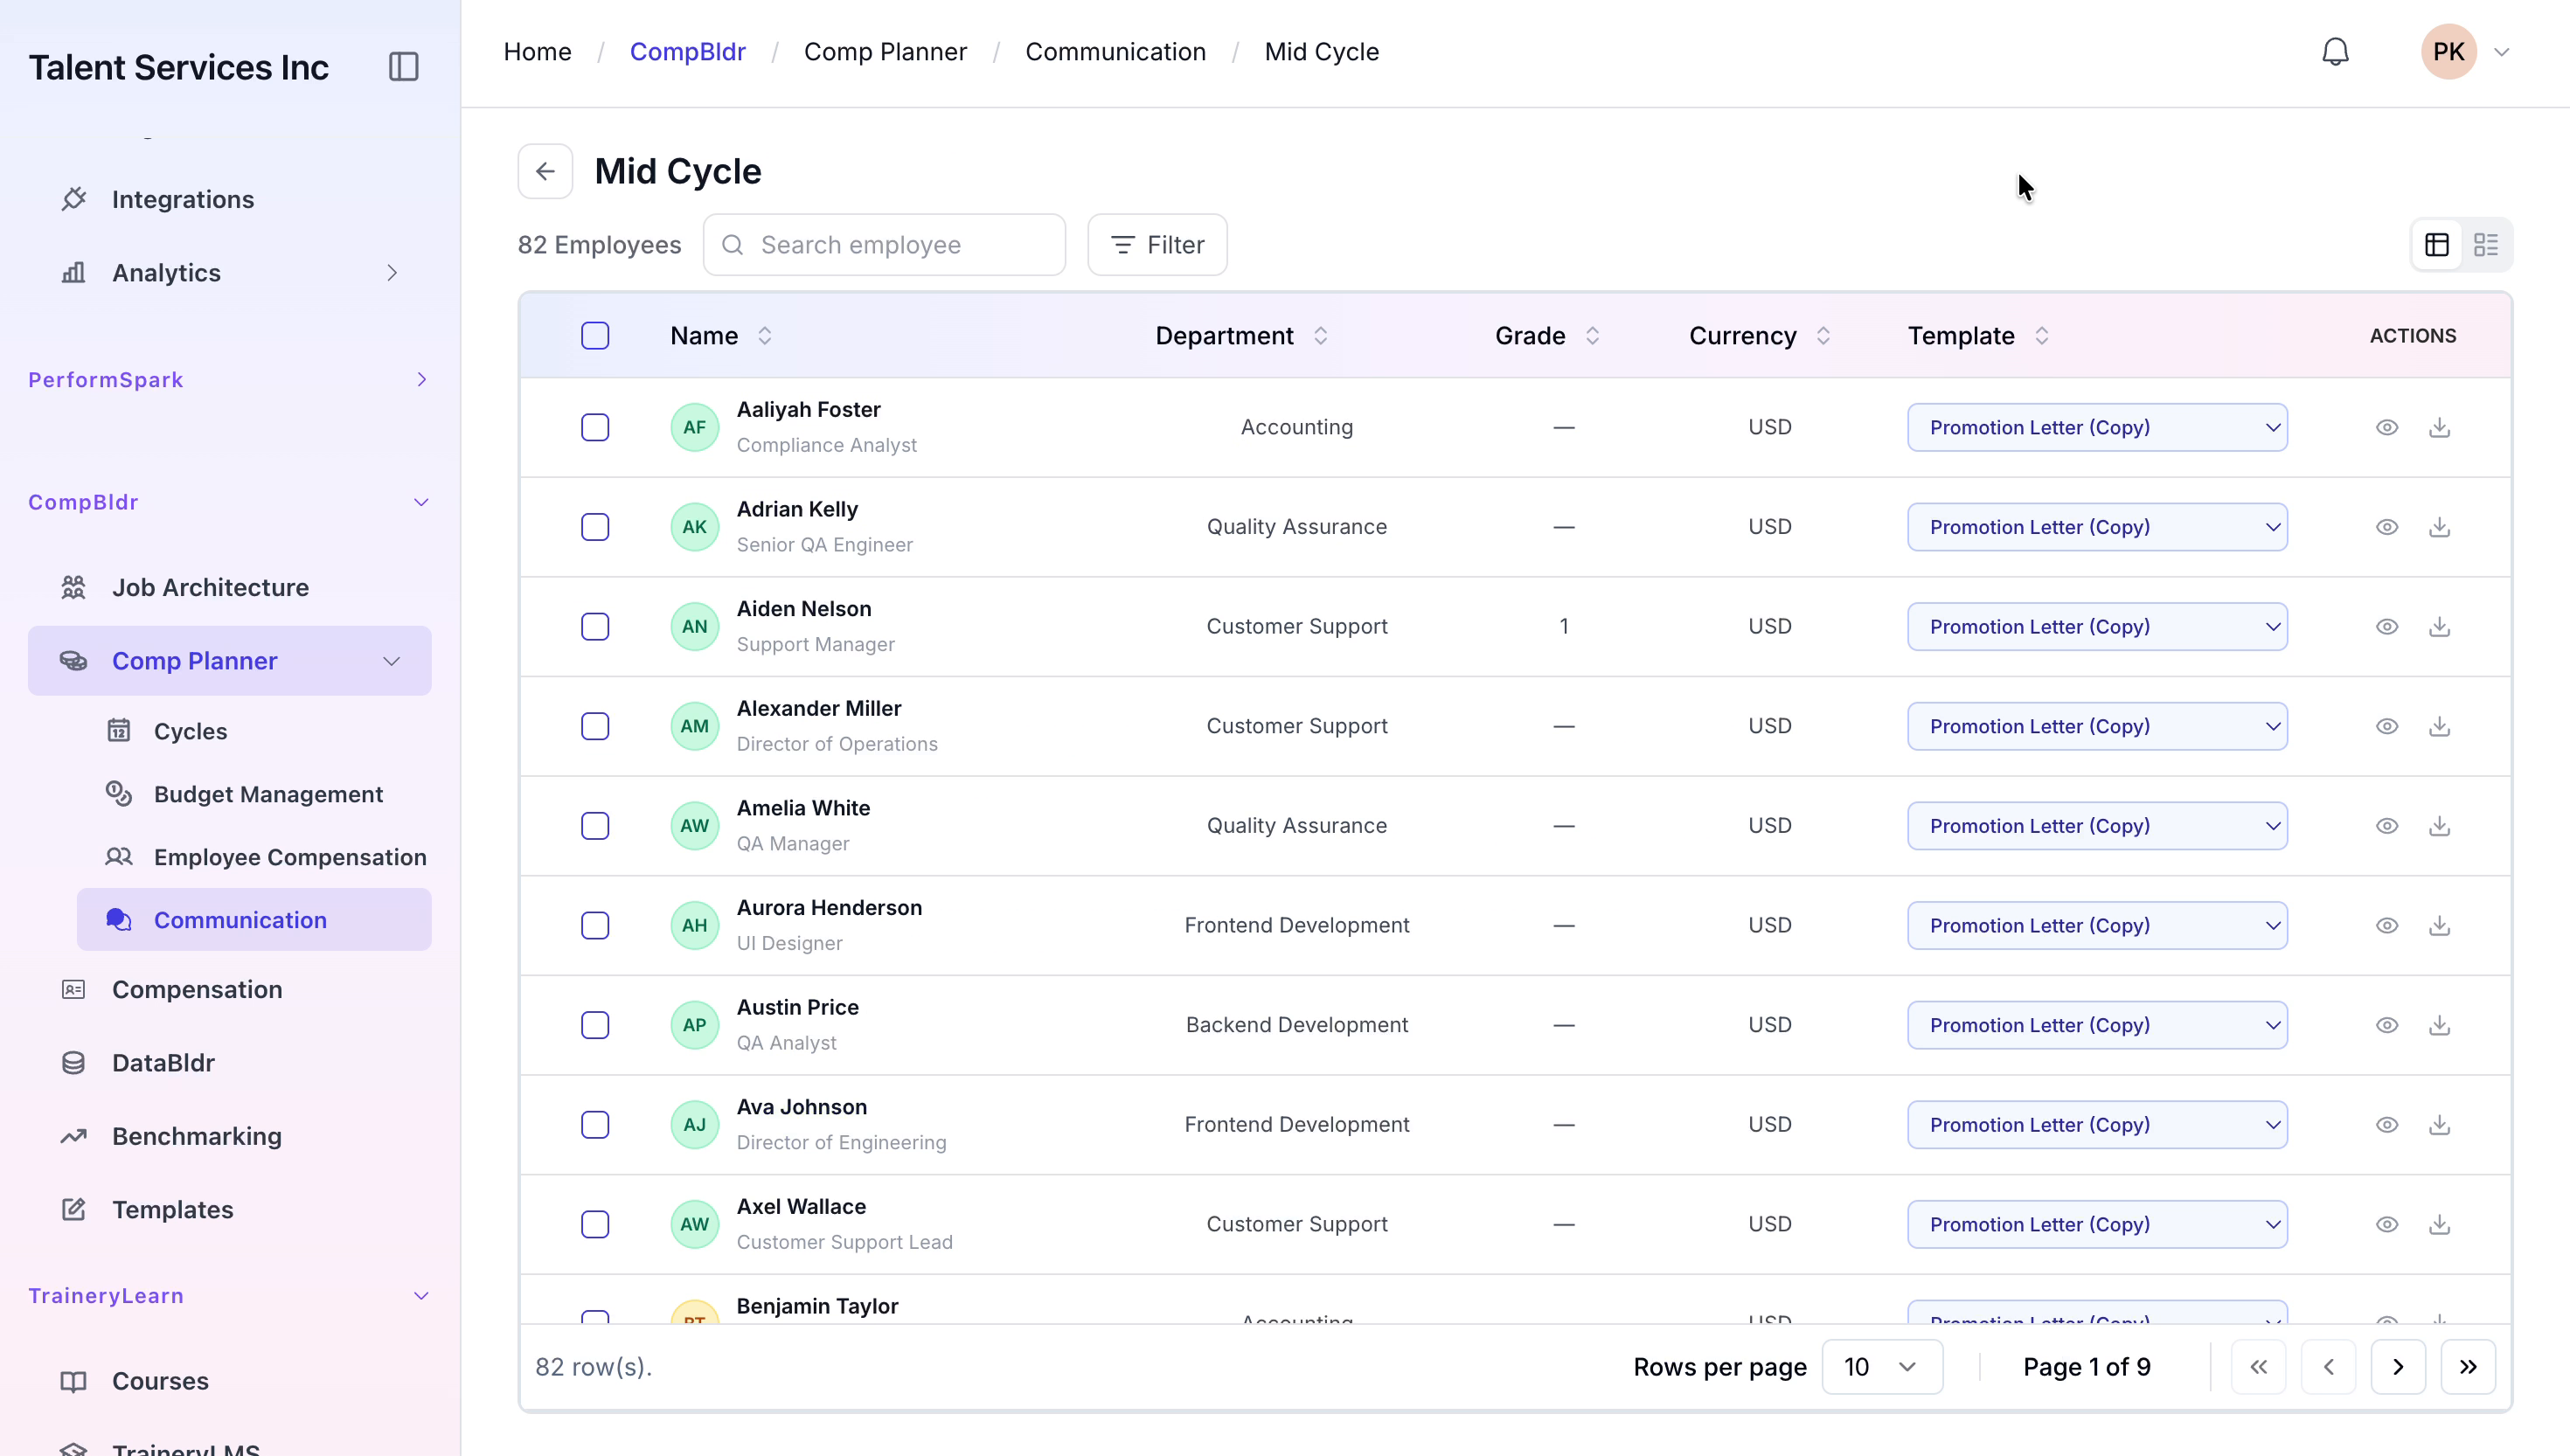Open the notifications bell
2570x1456 pixels.
[x=2334, y=52]
